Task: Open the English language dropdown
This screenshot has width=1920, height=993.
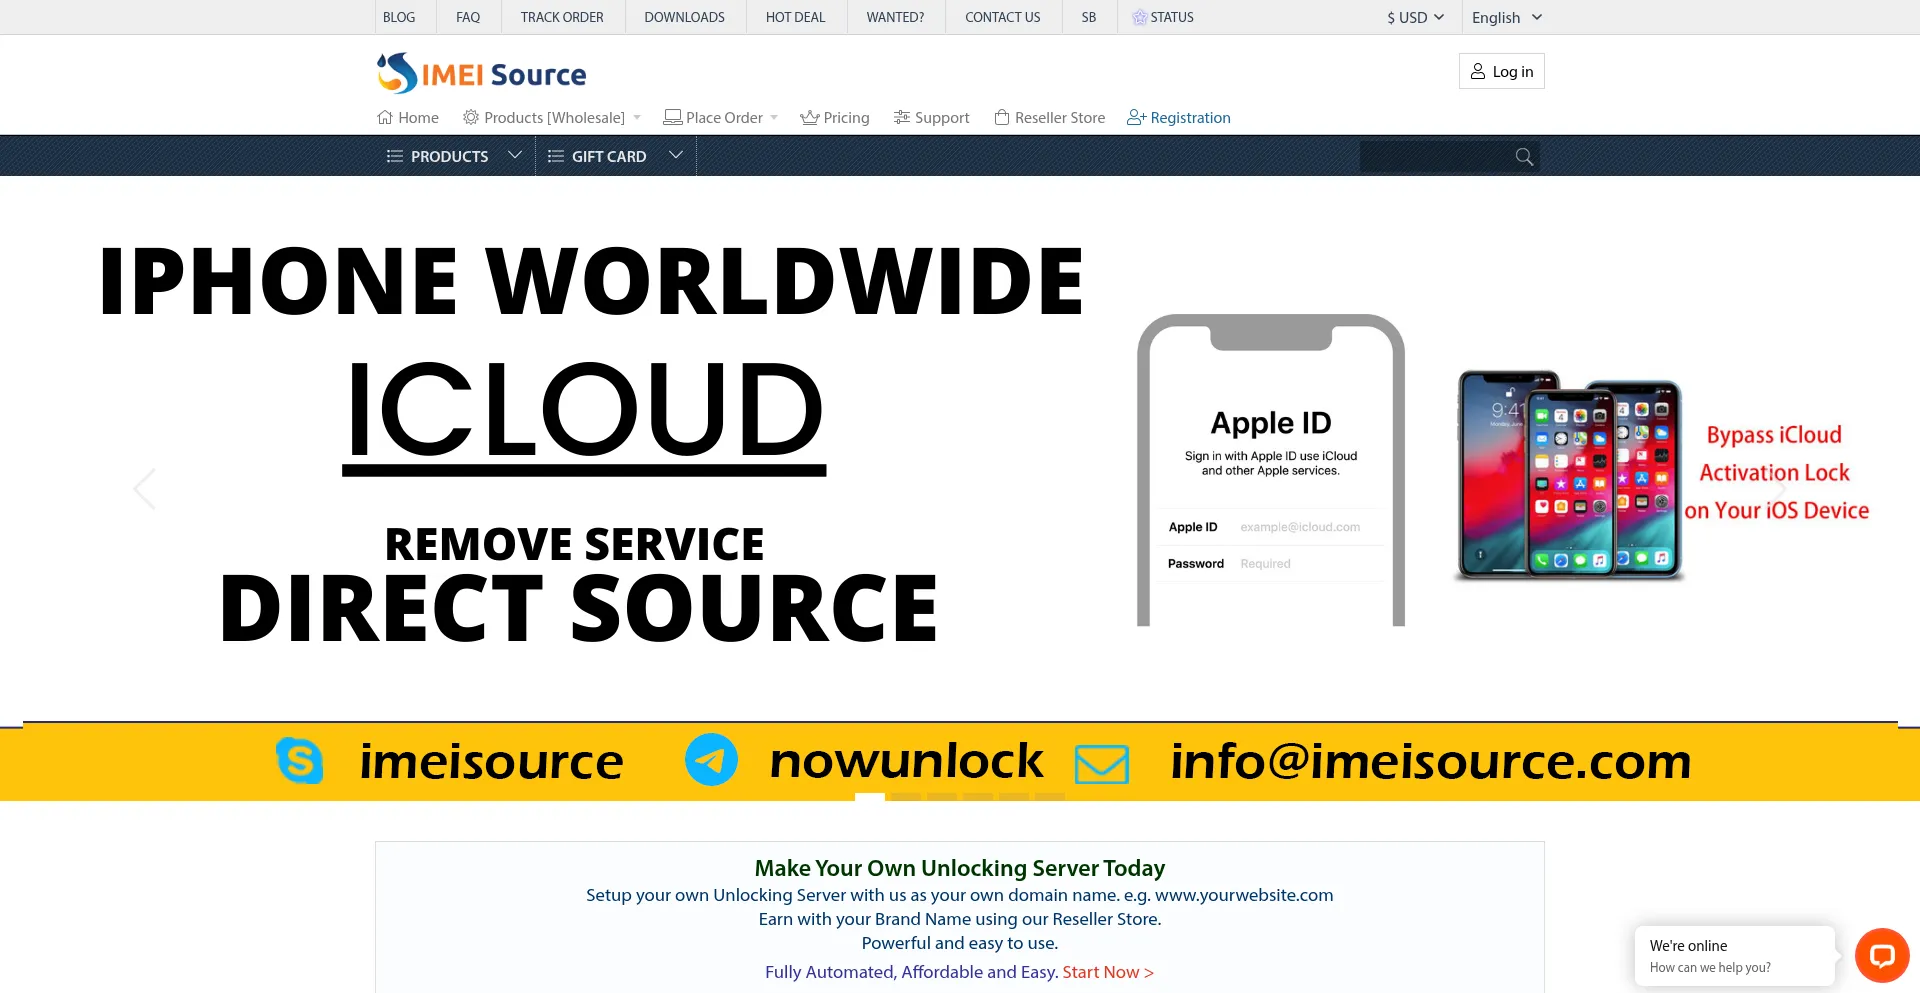Action: (x=1507, y=17)
